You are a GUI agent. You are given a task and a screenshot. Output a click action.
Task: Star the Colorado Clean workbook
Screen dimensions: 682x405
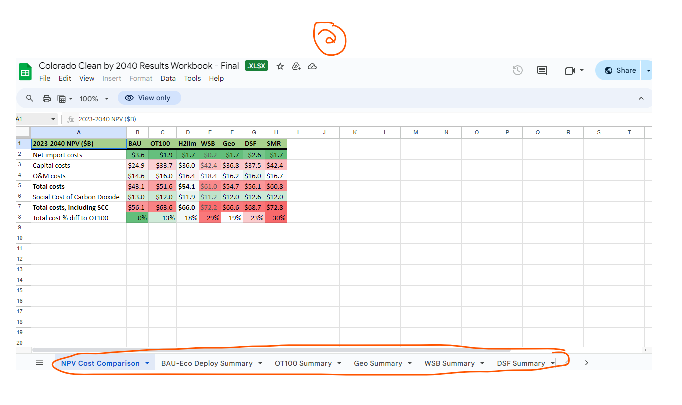click(280, 66)
